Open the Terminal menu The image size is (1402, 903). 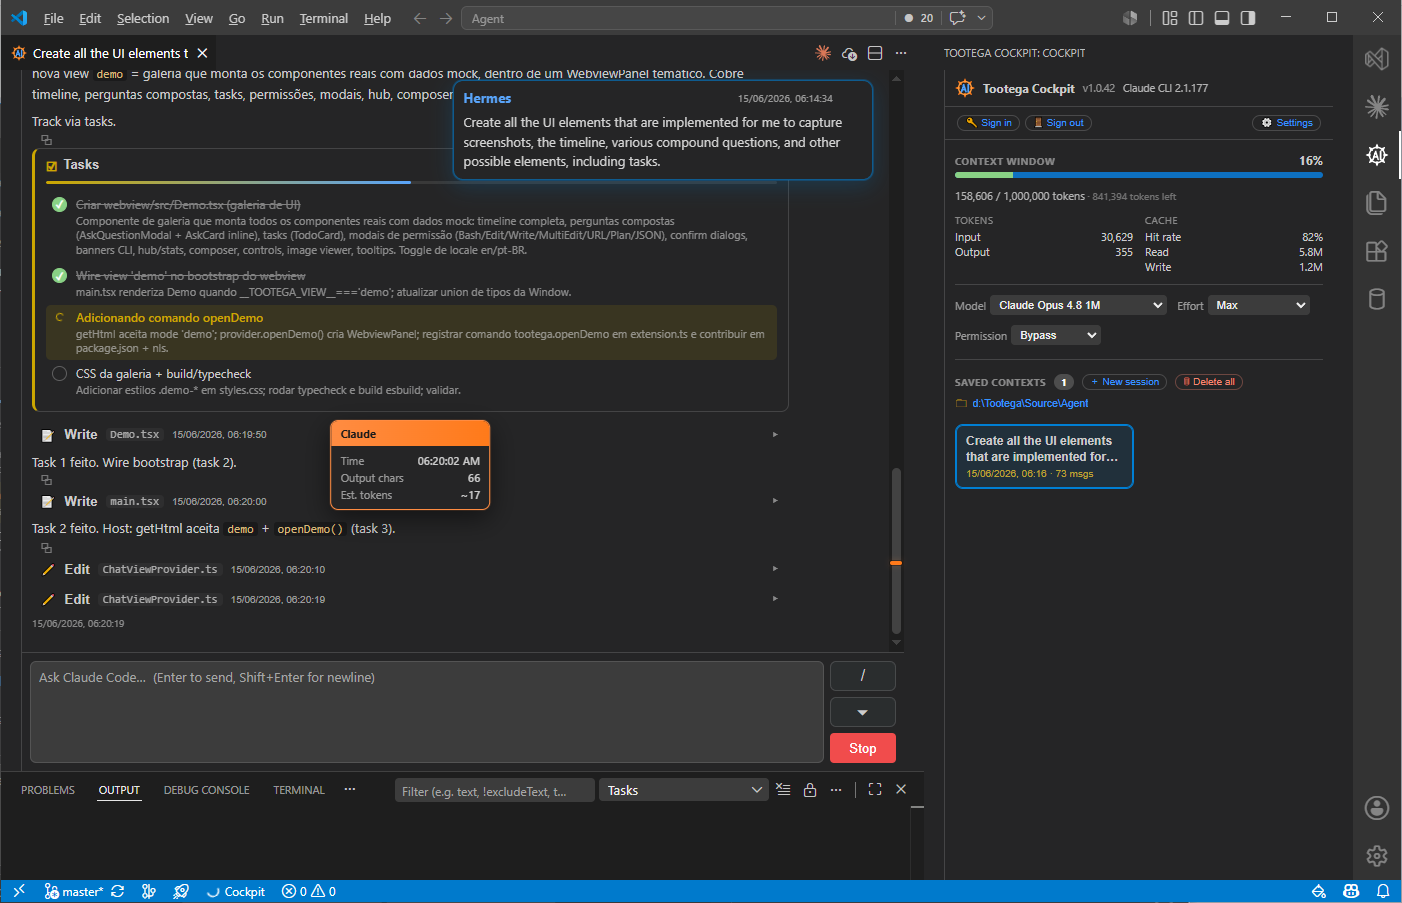coord(323,18)
